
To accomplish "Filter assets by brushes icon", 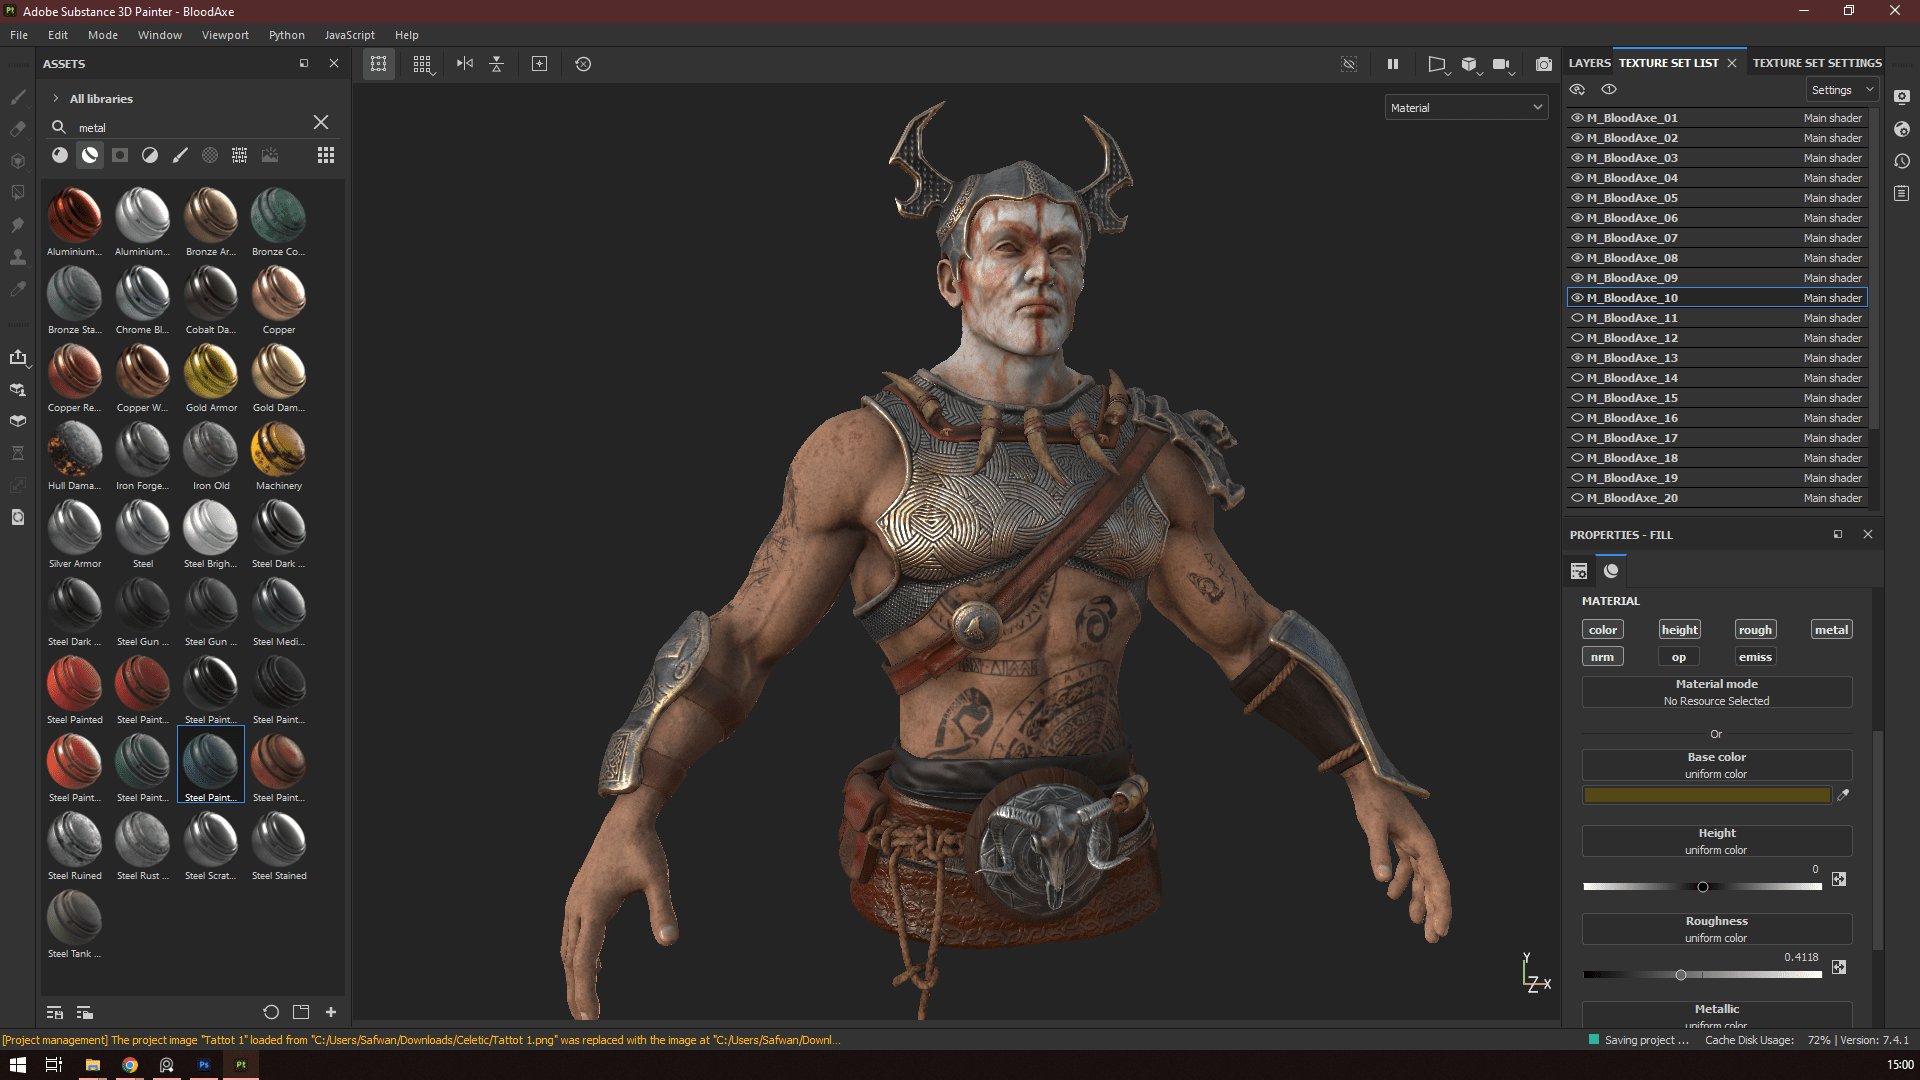I will (x=180, y=155).
